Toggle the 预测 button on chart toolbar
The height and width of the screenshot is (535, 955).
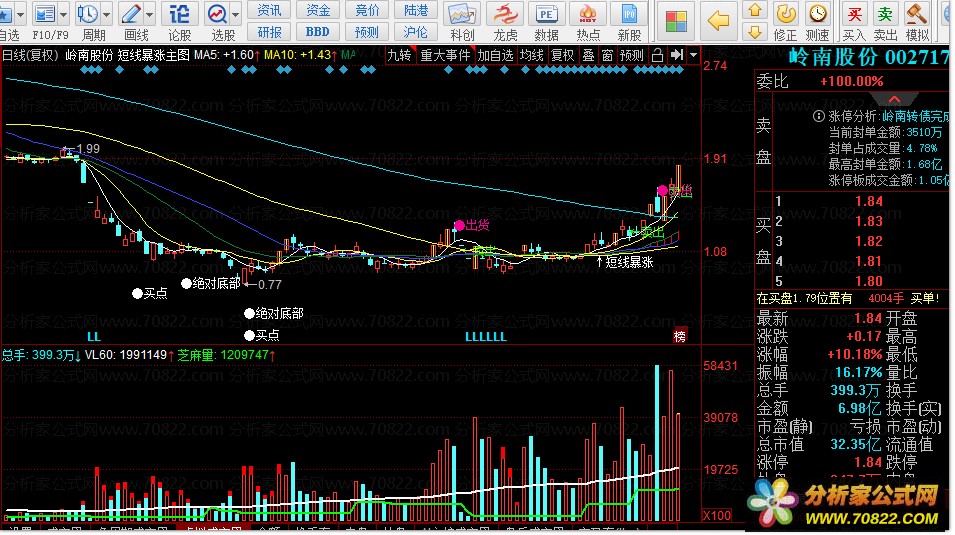pos(631,55)
